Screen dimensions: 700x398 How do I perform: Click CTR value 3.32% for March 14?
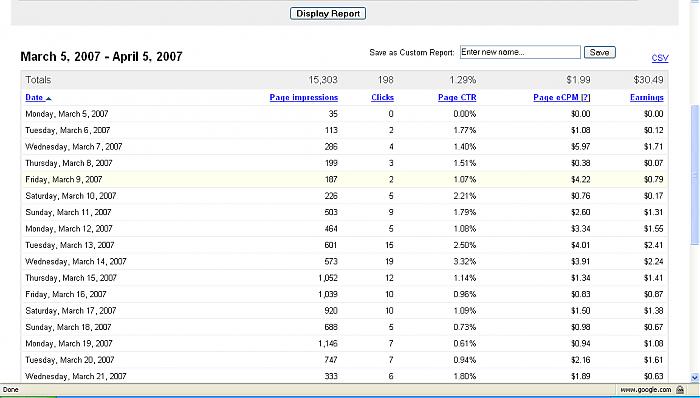pyautogui.click(x=465, y=261)
